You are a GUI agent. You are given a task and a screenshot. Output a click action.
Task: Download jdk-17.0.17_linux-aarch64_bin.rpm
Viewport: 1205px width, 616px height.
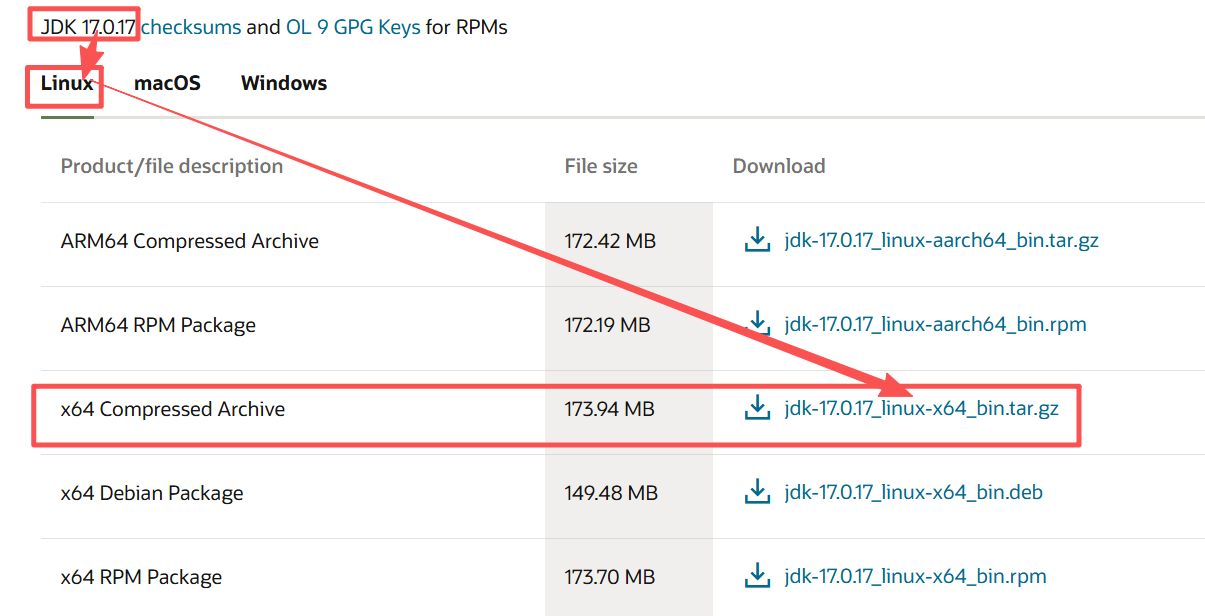point(936,325)
